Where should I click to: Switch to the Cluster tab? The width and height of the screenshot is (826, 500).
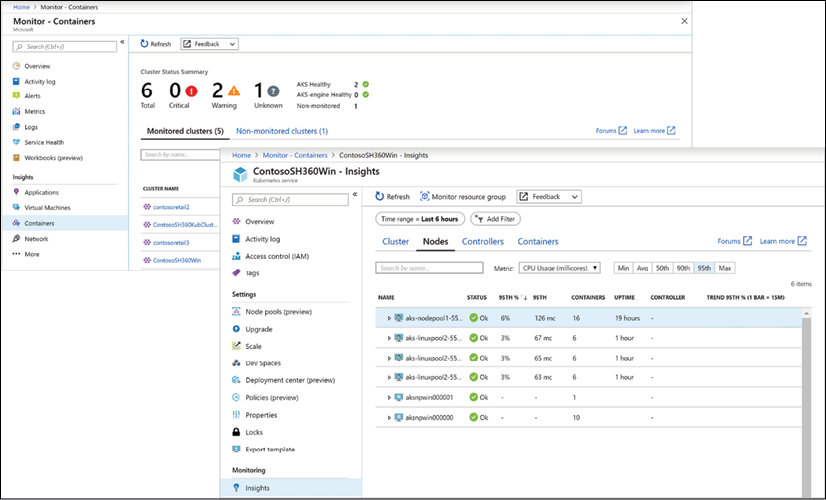click(x=396, y=242)
